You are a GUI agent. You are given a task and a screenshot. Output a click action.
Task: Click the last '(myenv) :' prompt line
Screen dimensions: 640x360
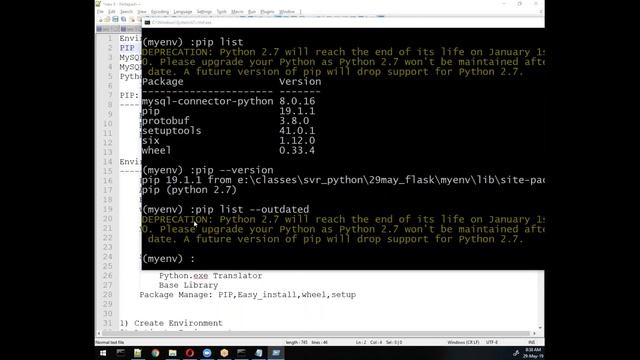click(x=169, y=259)
